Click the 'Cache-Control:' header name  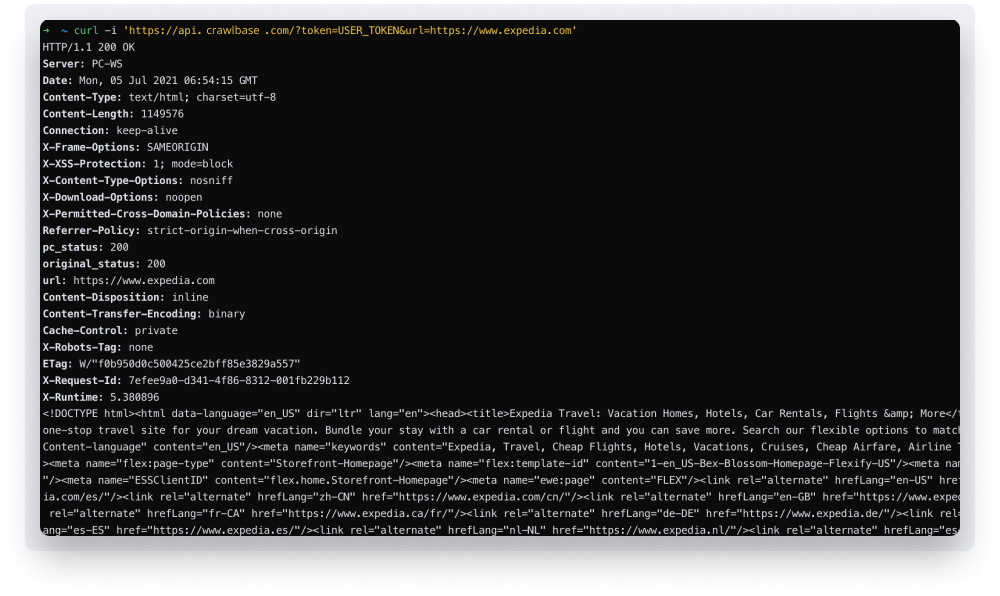pyautogui.click(x=85, y=330)
